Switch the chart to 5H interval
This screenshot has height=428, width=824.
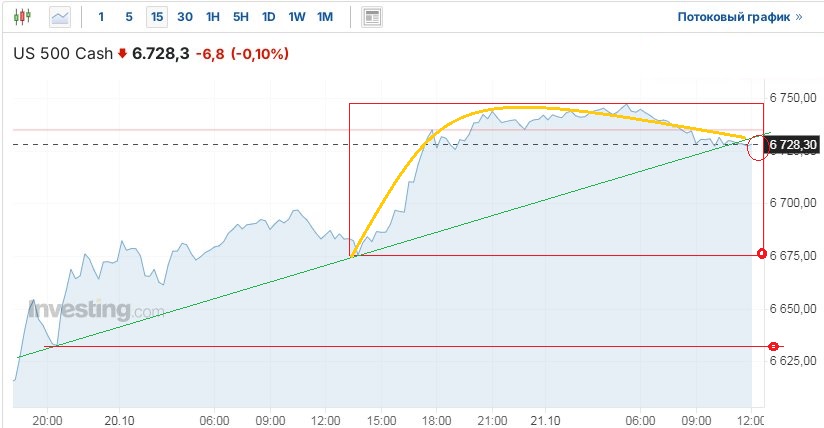(241, 17)
